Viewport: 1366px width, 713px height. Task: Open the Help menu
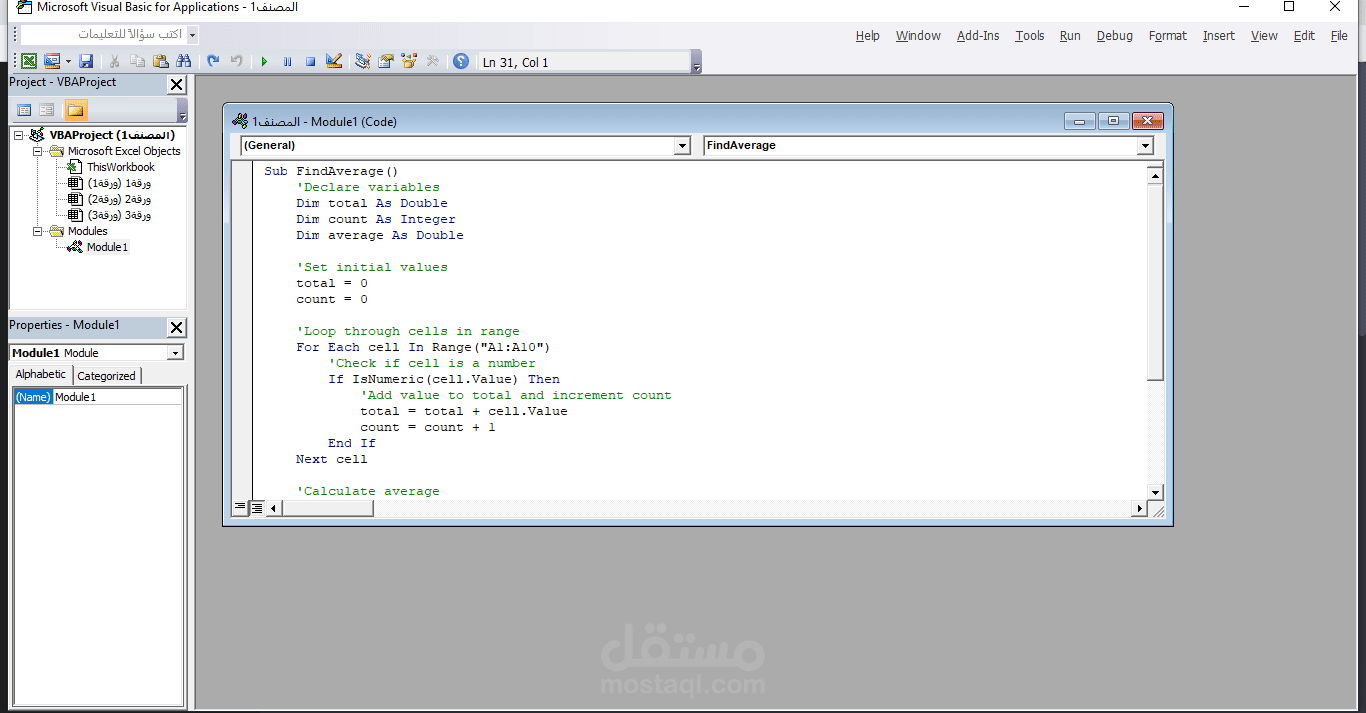tap(868, 36)
